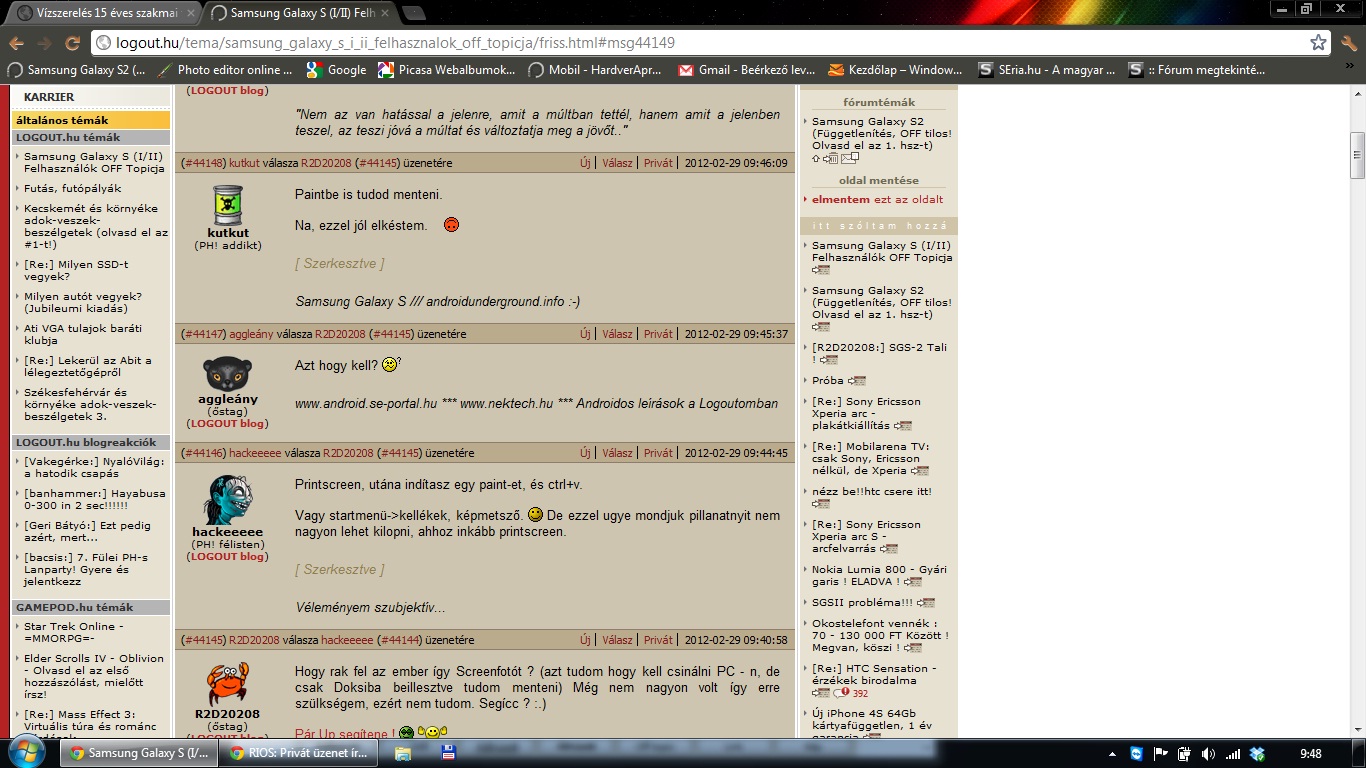Open the Futás, futópályák topic
The height and width of the screenshot is (768, 1366).
[72, 188]
